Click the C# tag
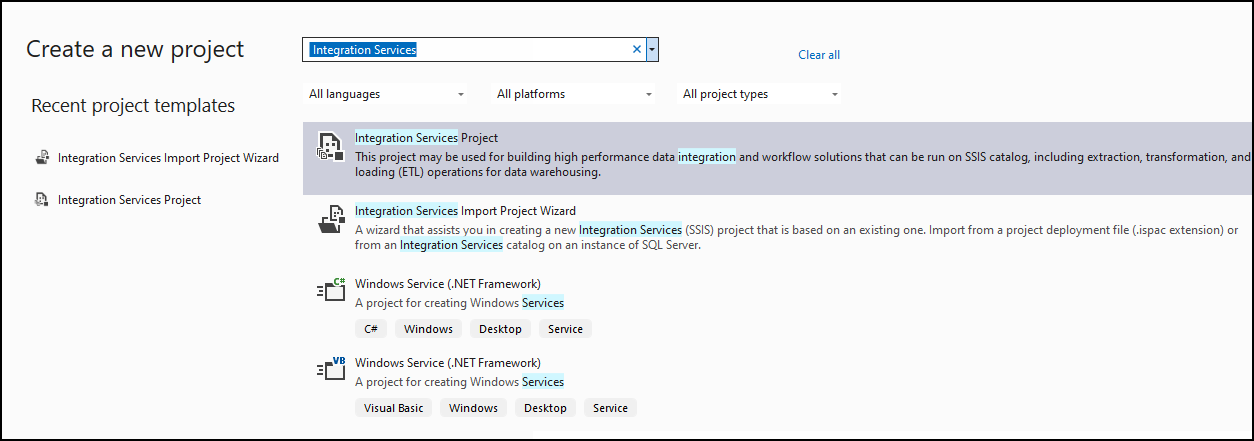 pos(371,329)
